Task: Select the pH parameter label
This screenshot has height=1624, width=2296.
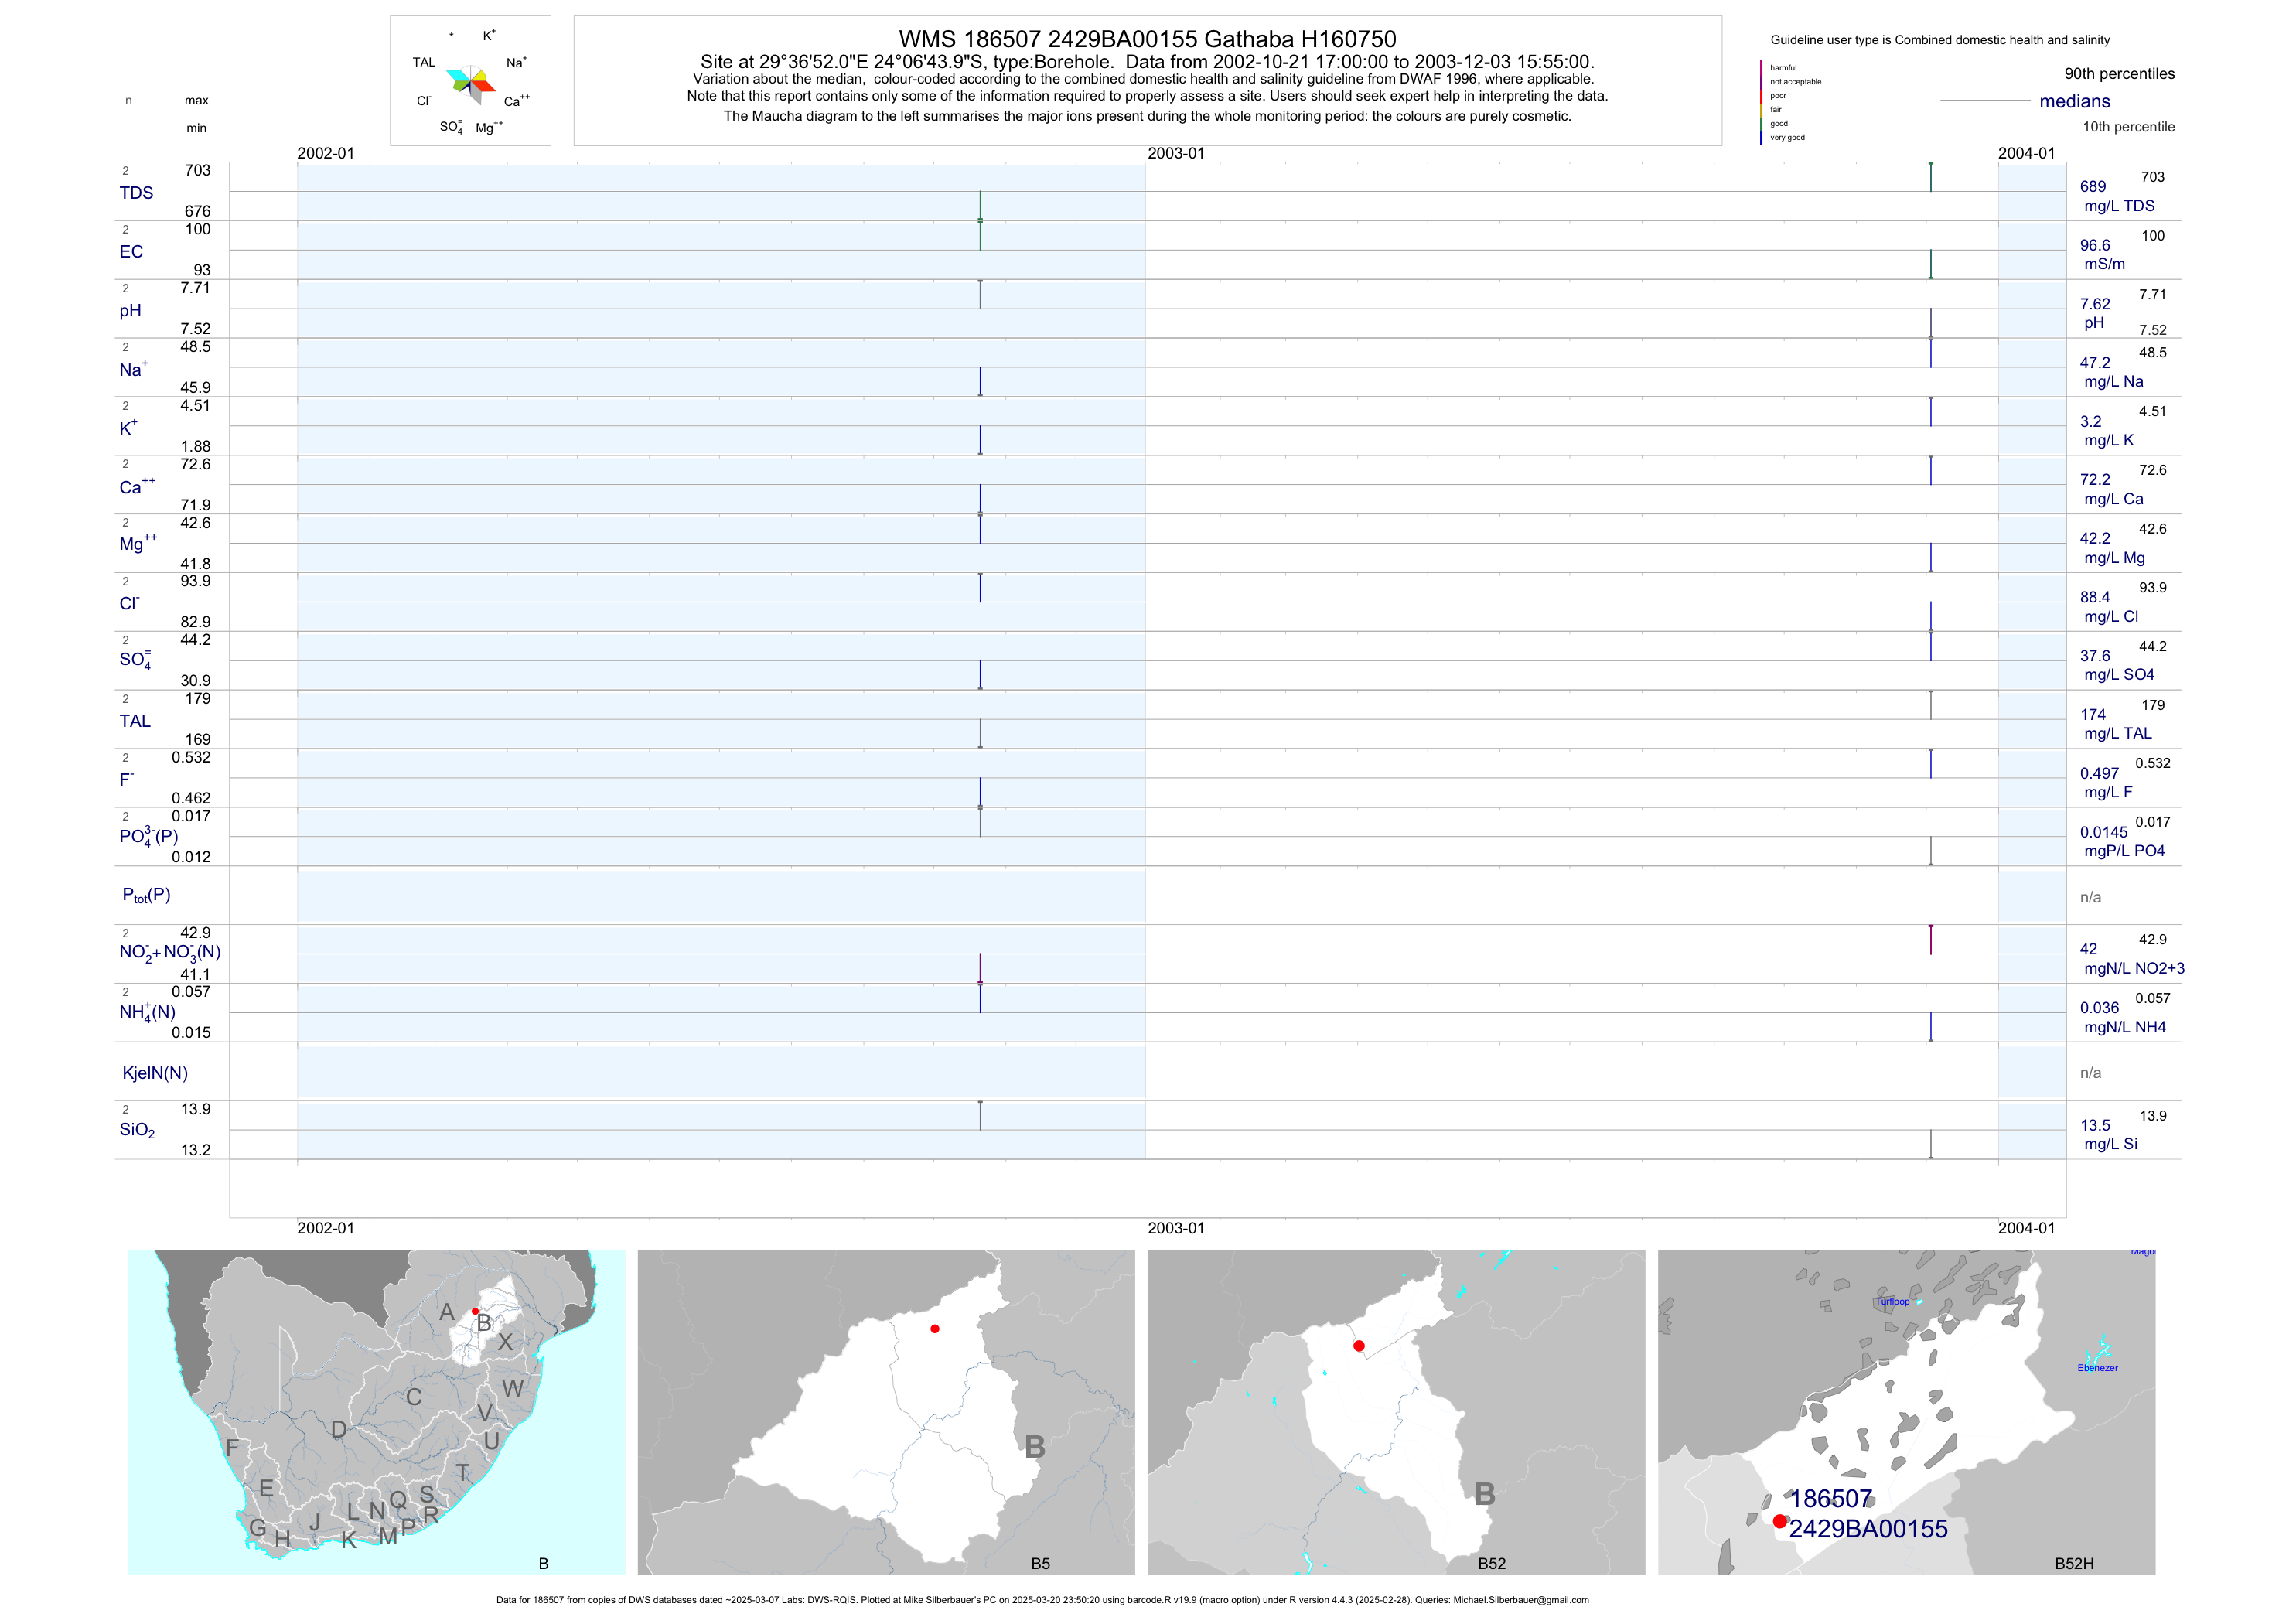Action: point(130,311)
